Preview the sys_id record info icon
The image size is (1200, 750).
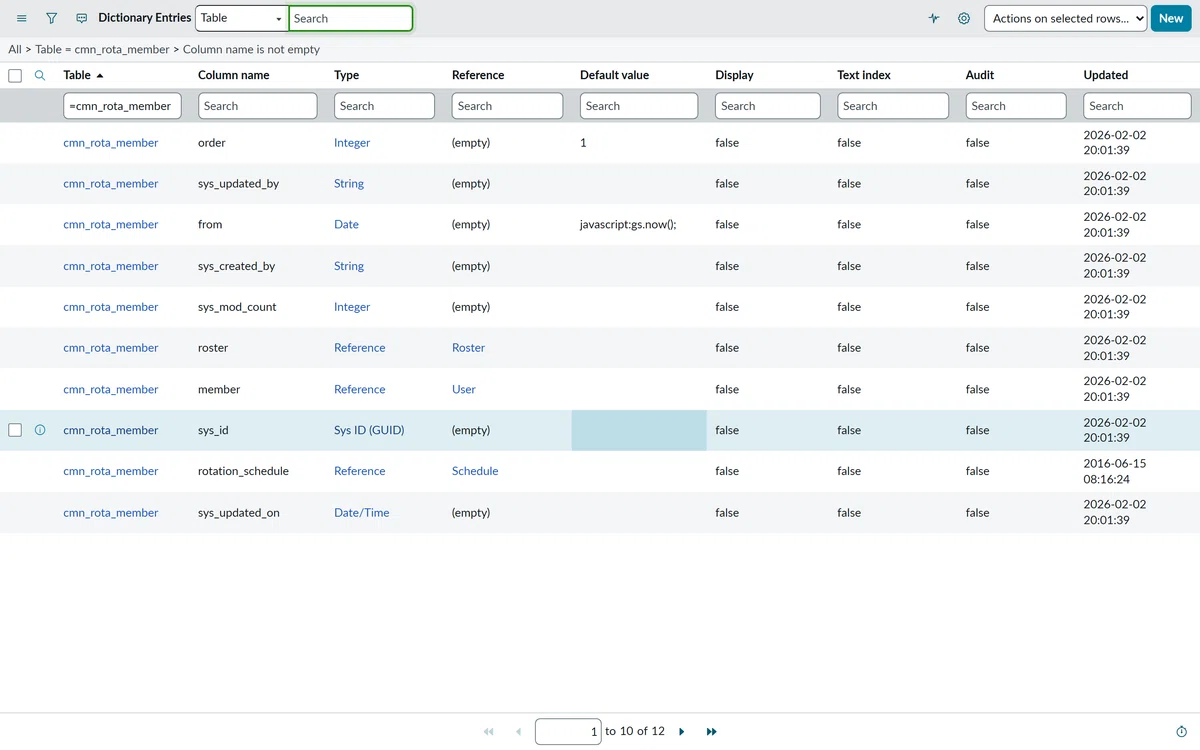(x=40, y=430)
